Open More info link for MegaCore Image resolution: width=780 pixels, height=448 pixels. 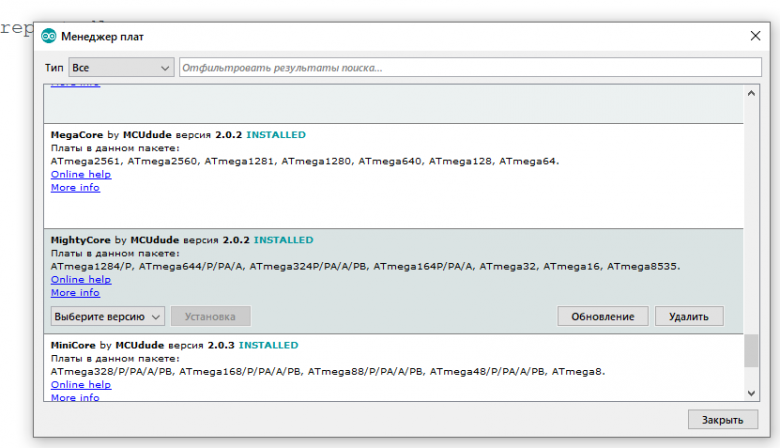75,187
